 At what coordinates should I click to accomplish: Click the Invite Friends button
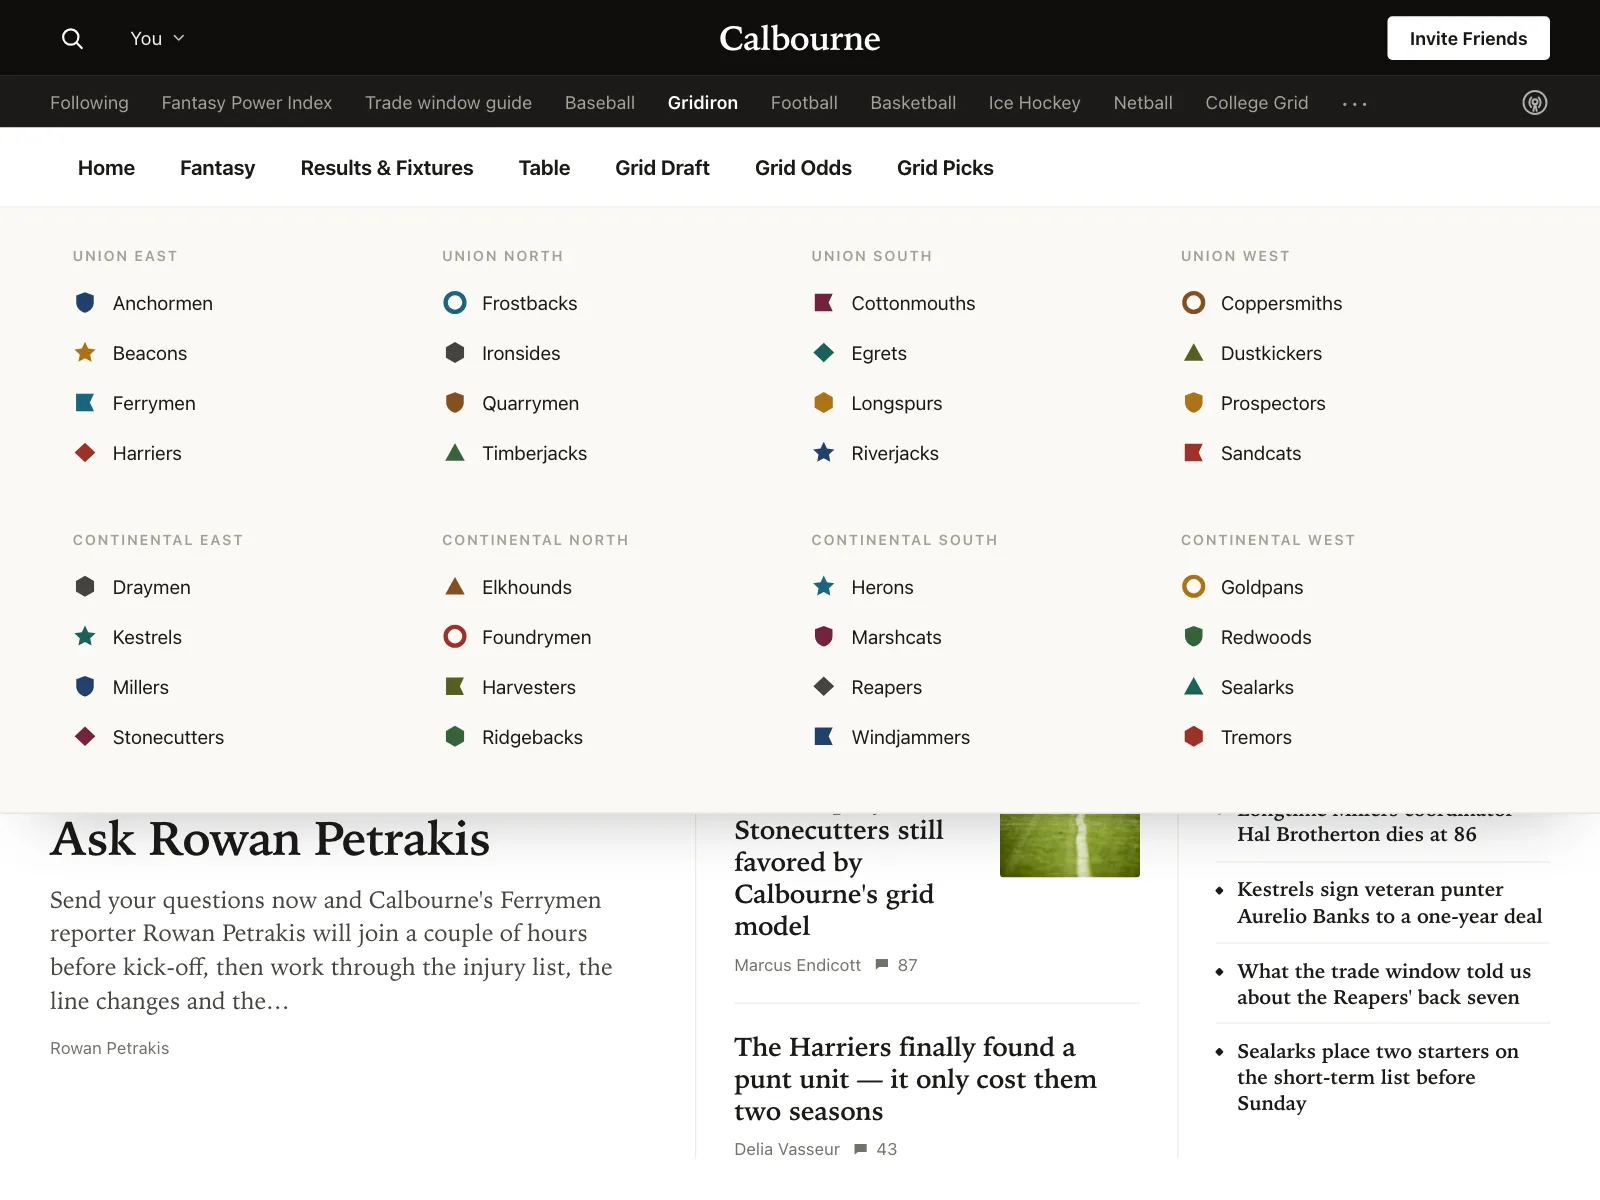pos(1468,38)
